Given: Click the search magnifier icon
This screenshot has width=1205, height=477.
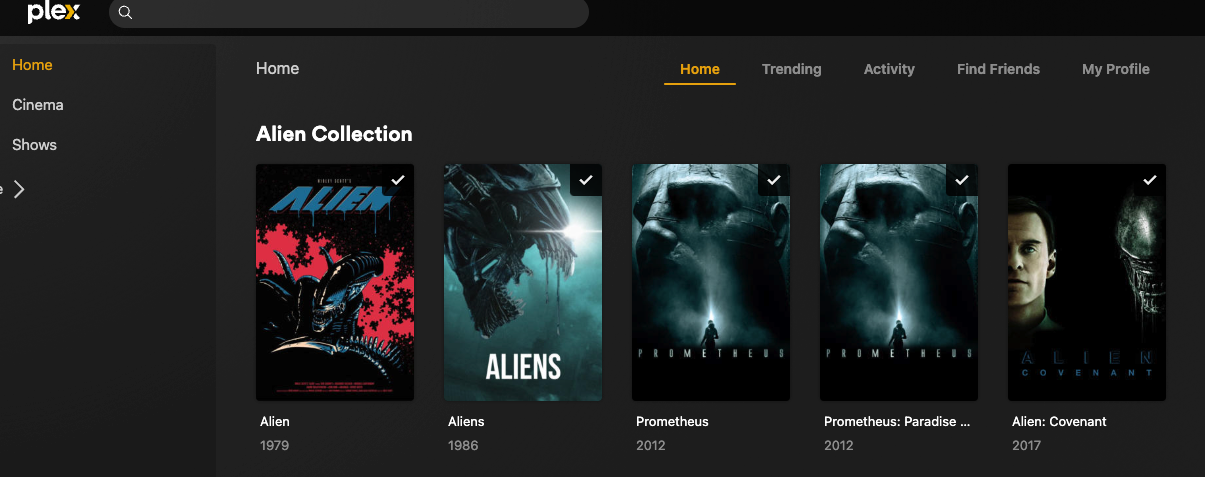Looking at the screenshot, I should click(125, 13).
